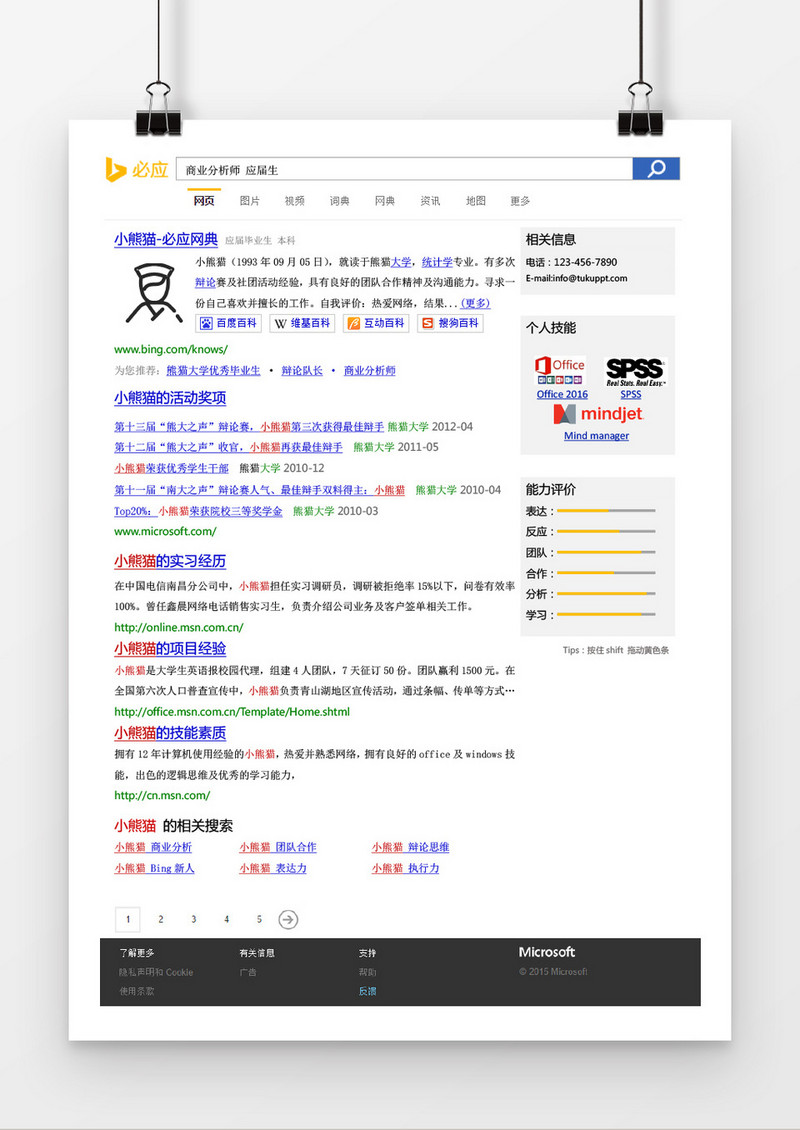The width and height of the screenshot is (800, 1130).
Task: Open the Office 2016 text link
Action: pyautogui.click(x=562, y=394)
